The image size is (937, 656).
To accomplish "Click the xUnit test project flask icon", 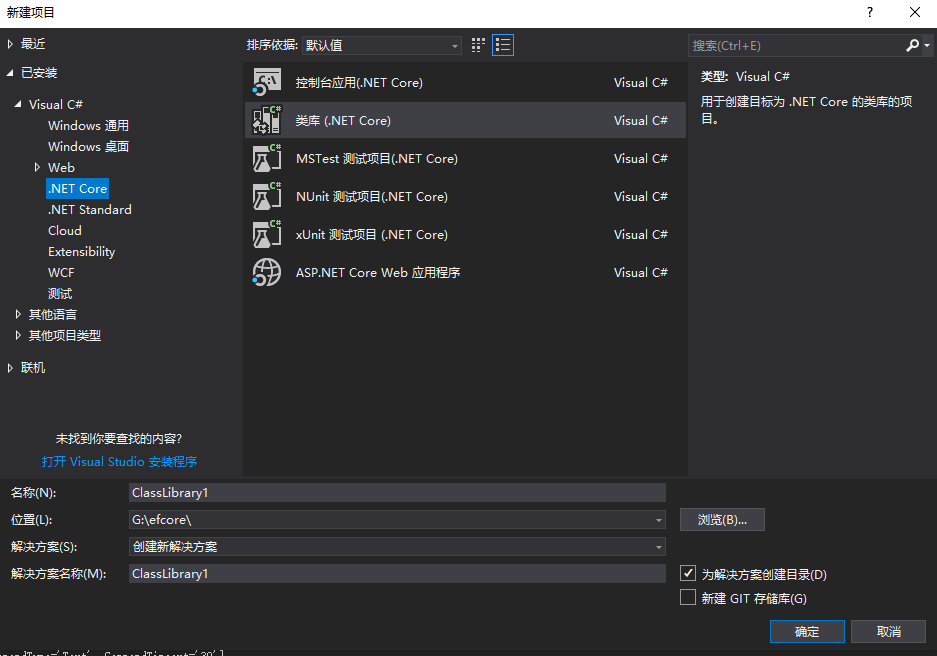I will pyautogui.click(x=267, y=234).
